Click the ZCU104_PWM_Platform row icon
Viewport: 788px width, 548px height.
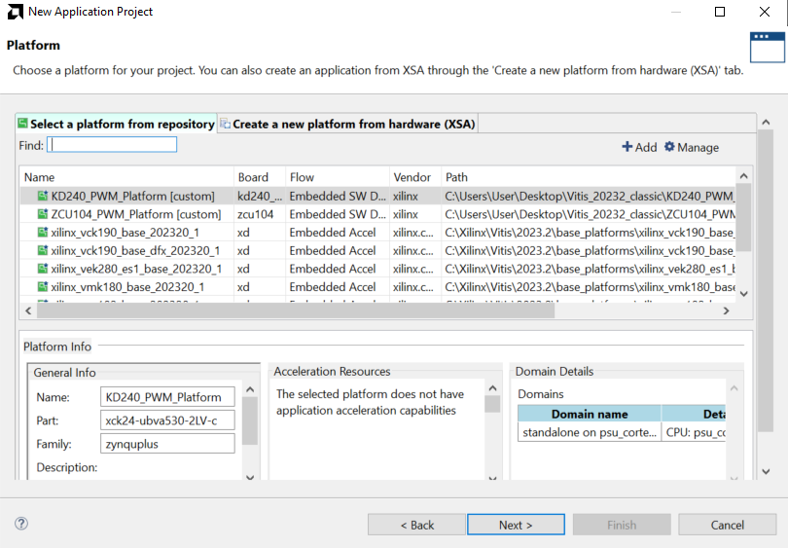43,214
